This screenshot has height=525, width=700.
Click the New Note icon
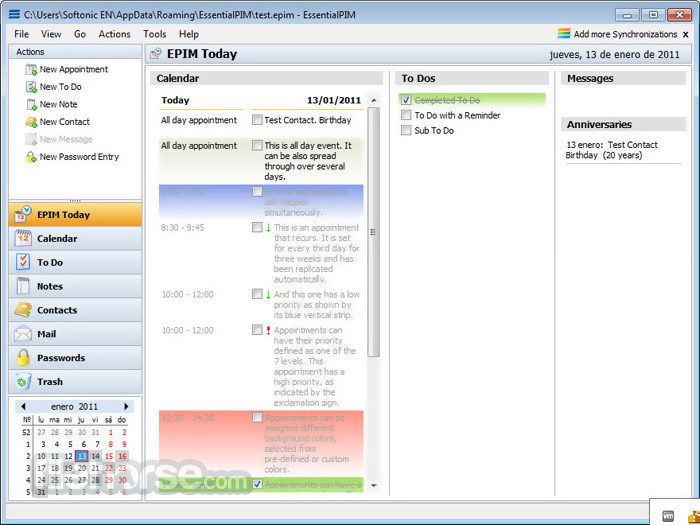tap(31, 104)
